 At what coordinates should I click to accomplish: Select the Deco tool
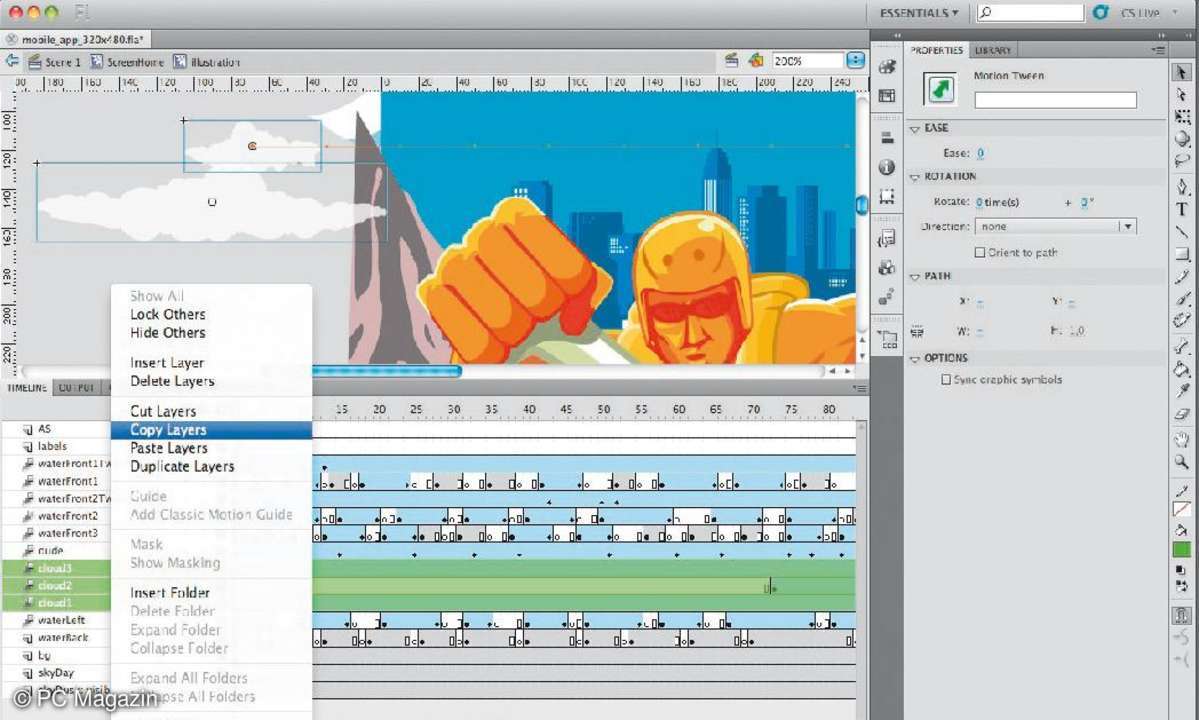pyautogui.click(x=1182, y=320)
